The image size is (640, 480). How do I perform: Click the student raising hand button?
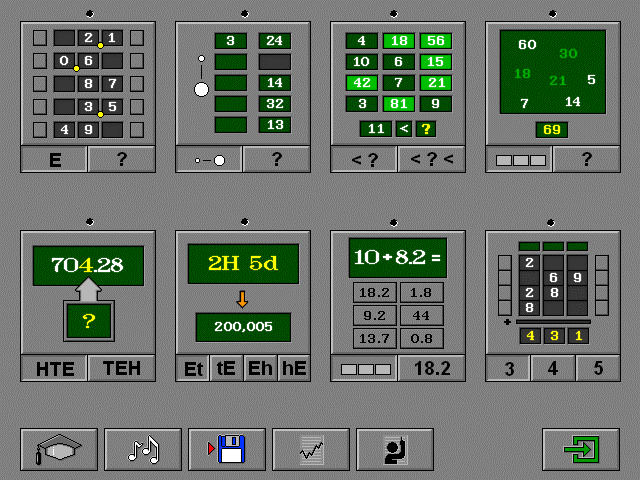(395, 449)
